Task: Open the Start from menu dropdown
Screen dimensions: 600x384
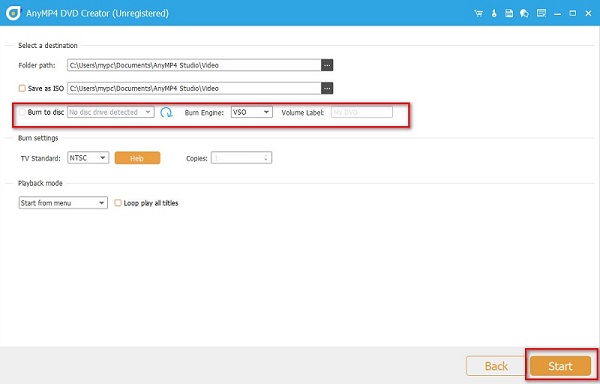Action: tap(63, 203)
